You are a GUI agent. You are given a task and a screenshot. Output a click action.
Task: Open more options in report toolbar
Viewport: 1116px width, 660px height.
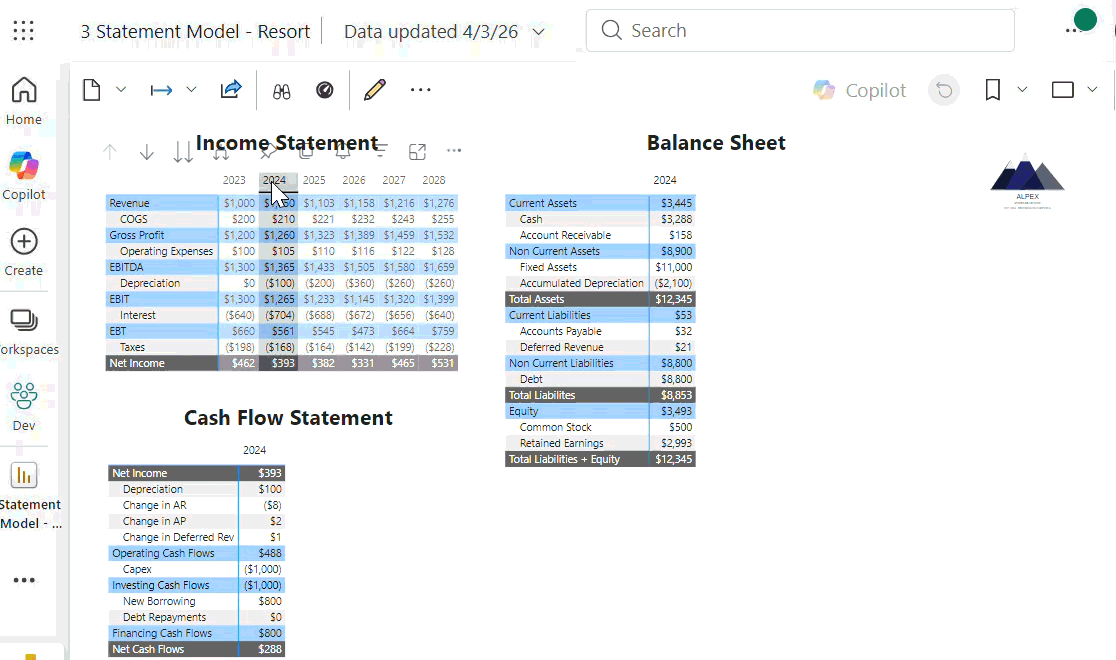[x=421, y=90]
